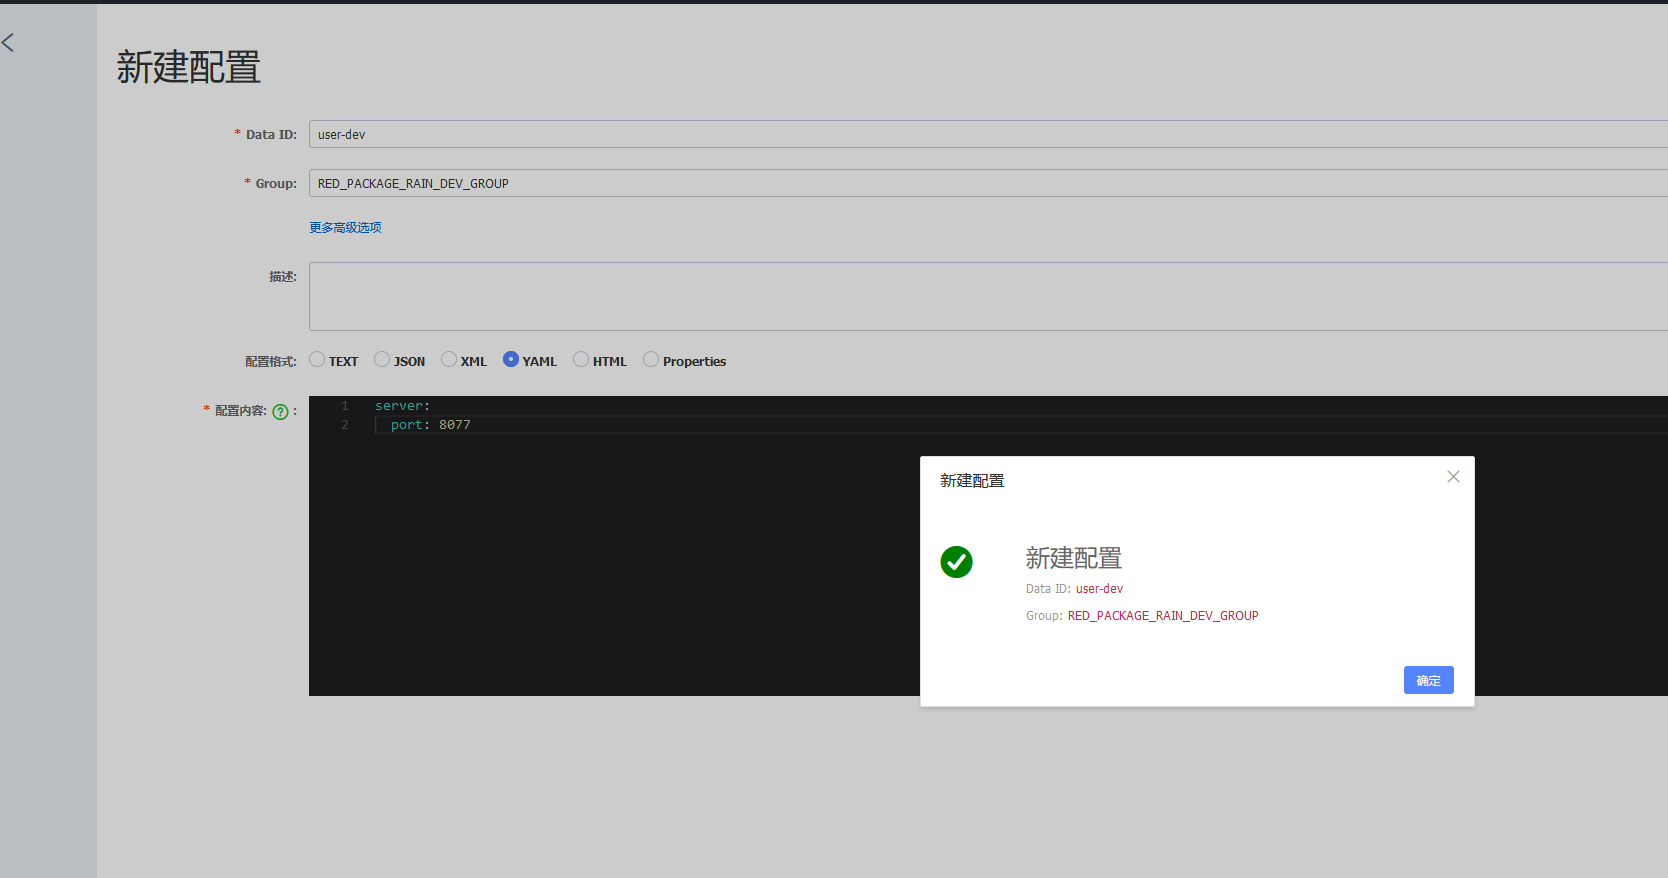This screenshot has width=1668, height=878.
Task: Click the 新建配置 page heading
Action: 189,67
